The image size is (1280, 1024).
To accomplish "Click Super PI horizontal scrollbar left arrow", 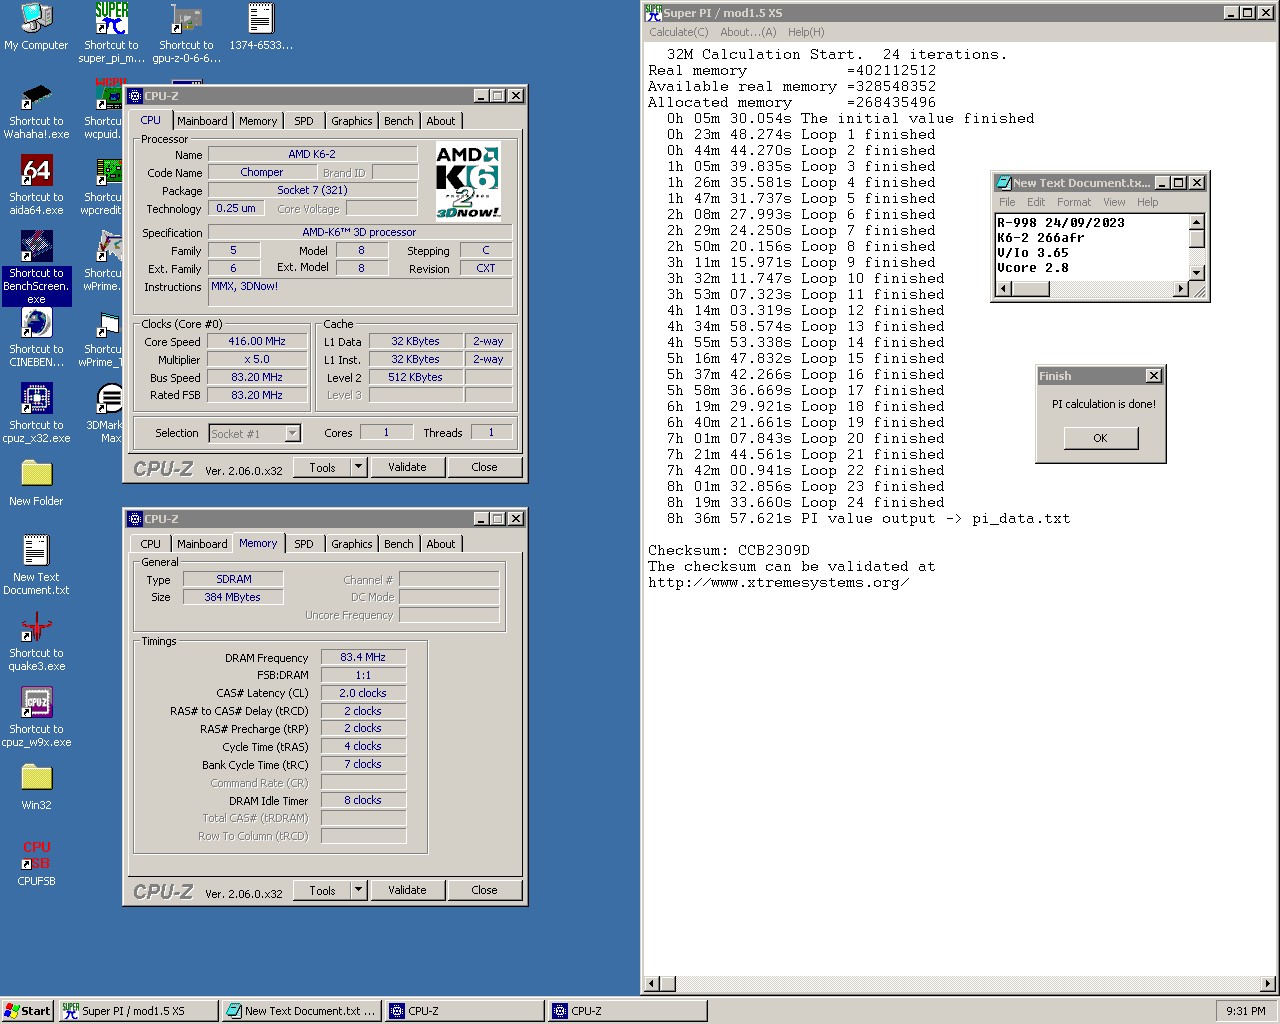I will coord(653,984).
